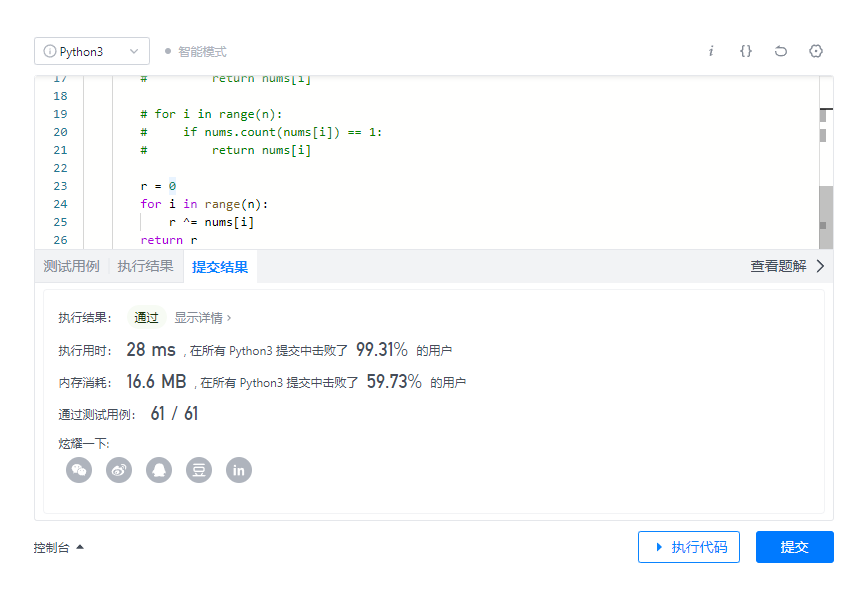Click the curly braces format code icon
This screenshot has width=853, height=600.
[746, 51]
